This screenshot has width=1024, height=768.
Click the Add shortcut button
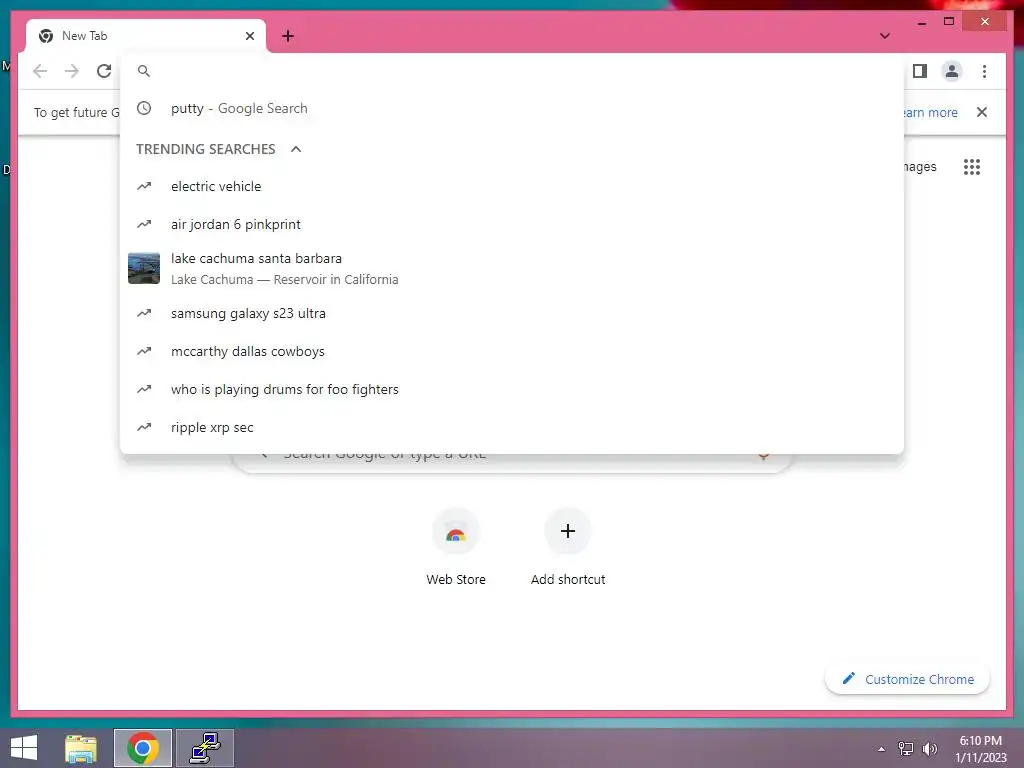pos(568,547)
